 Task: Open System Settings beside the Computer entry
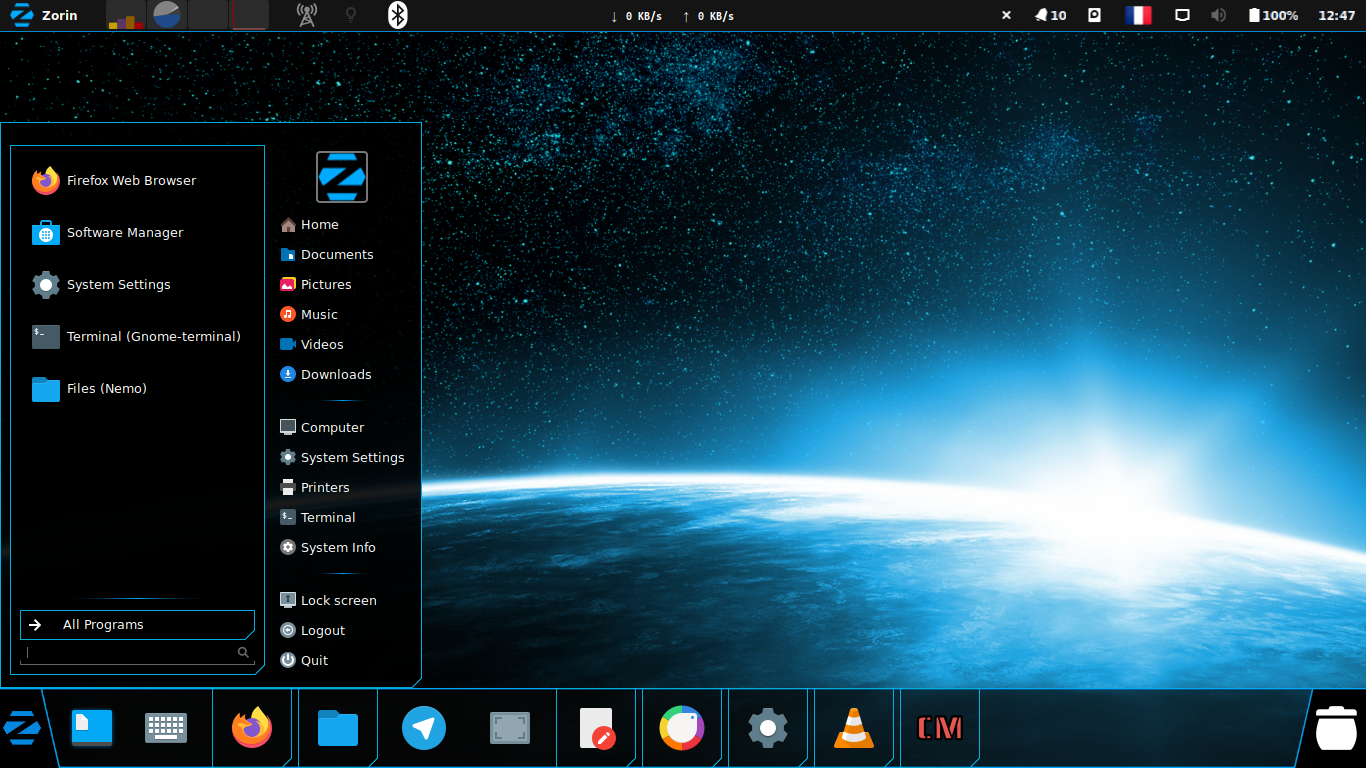pos(342,458)
